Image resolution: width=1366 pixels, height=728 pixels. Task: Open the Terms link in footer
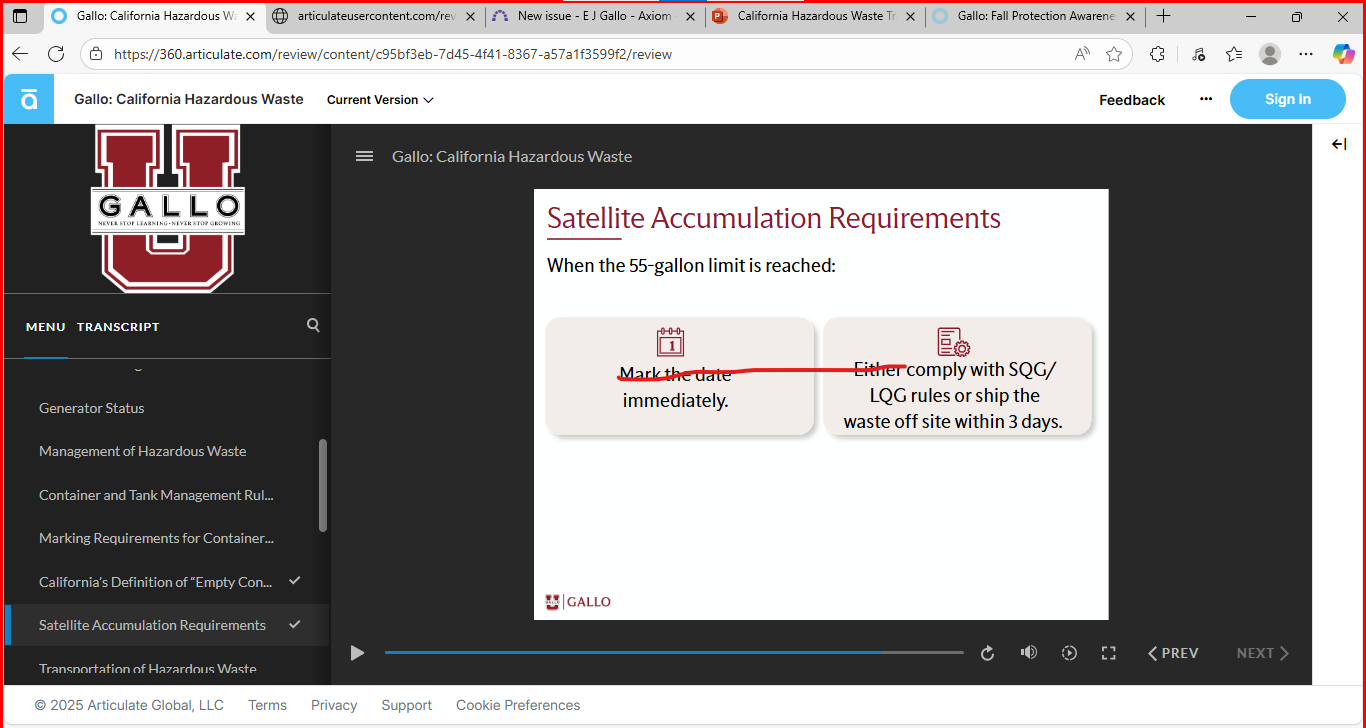(x=267, y=705)
